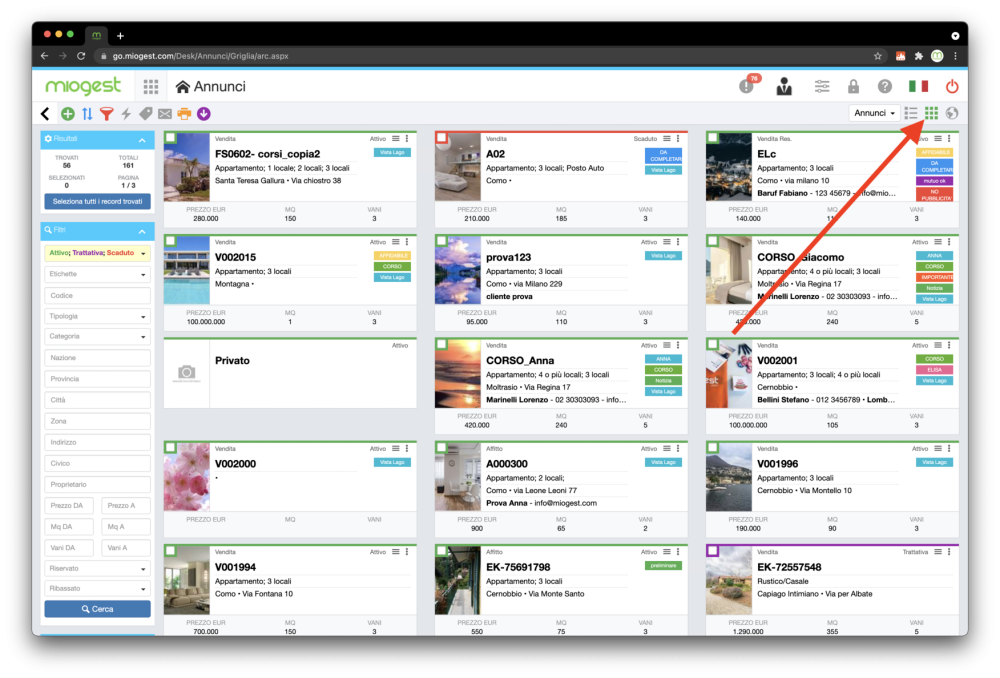Open status filter Attivo; Trattativa; Scaduto
Viewport: 1000px width, 678px height.
point(98,253)
